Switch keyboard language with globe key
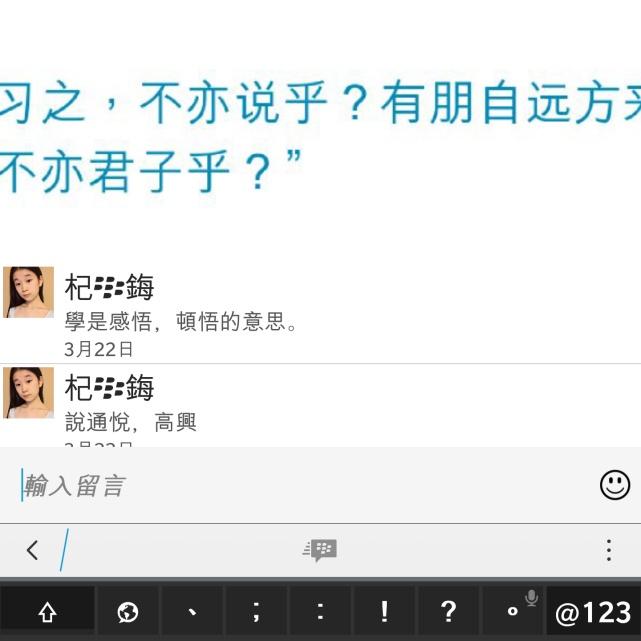The height and width of the screenshot is (641, 641). coord(128,612)
